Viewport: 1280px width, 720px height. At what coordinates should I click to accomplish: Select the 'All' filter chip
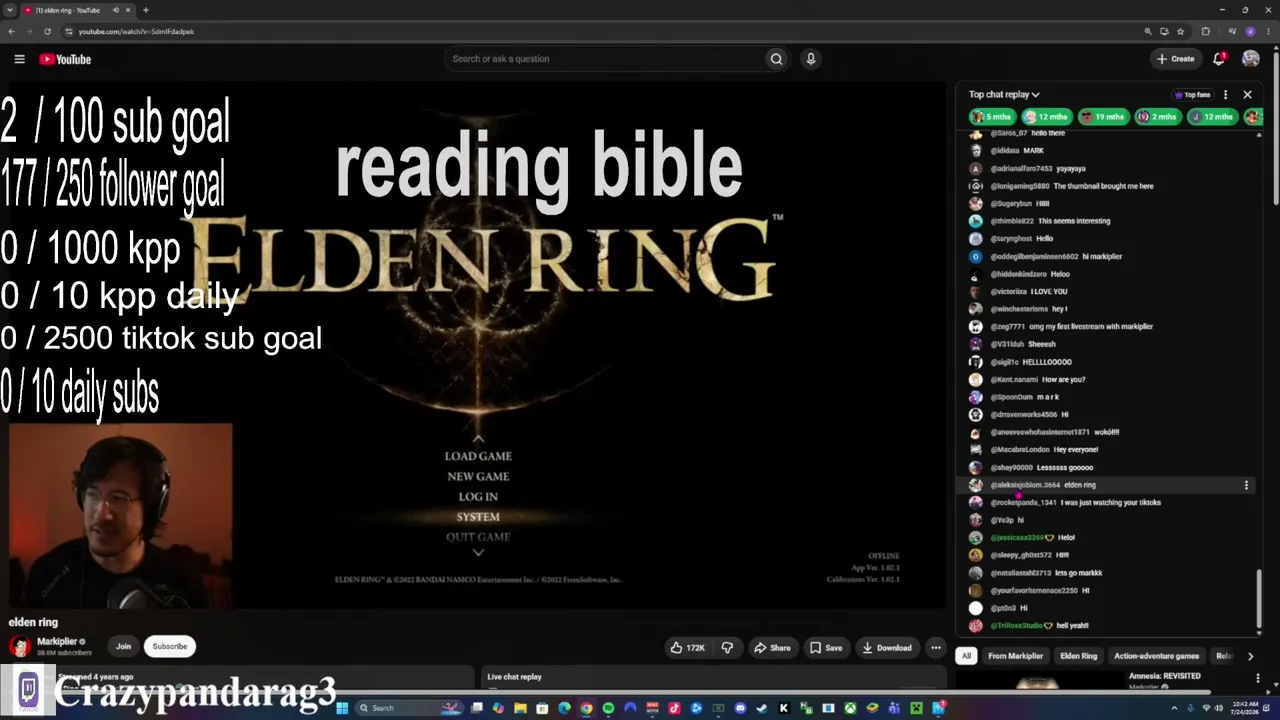pos(966,656)
